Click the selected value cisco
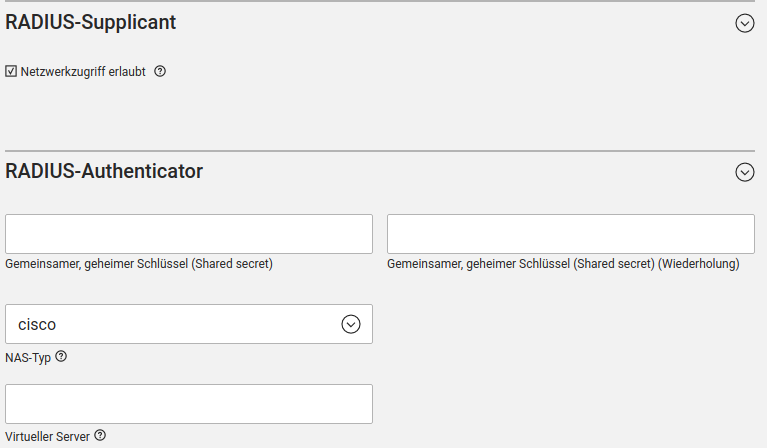 click(x=37, y=324)
